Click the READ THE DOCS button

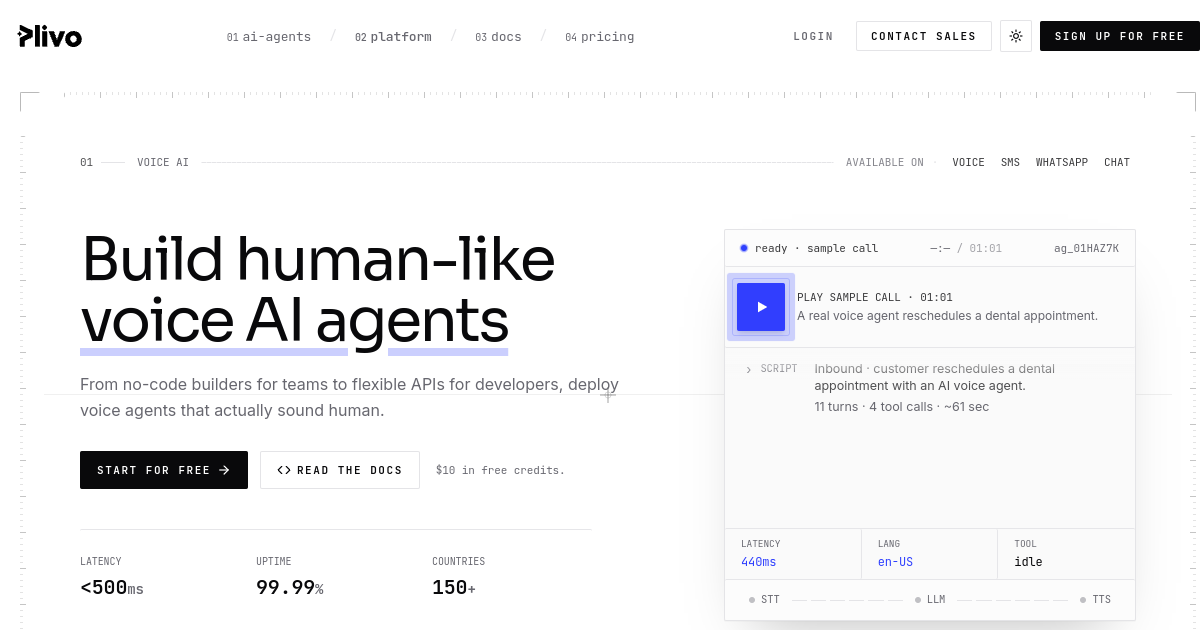click(340, 470)
